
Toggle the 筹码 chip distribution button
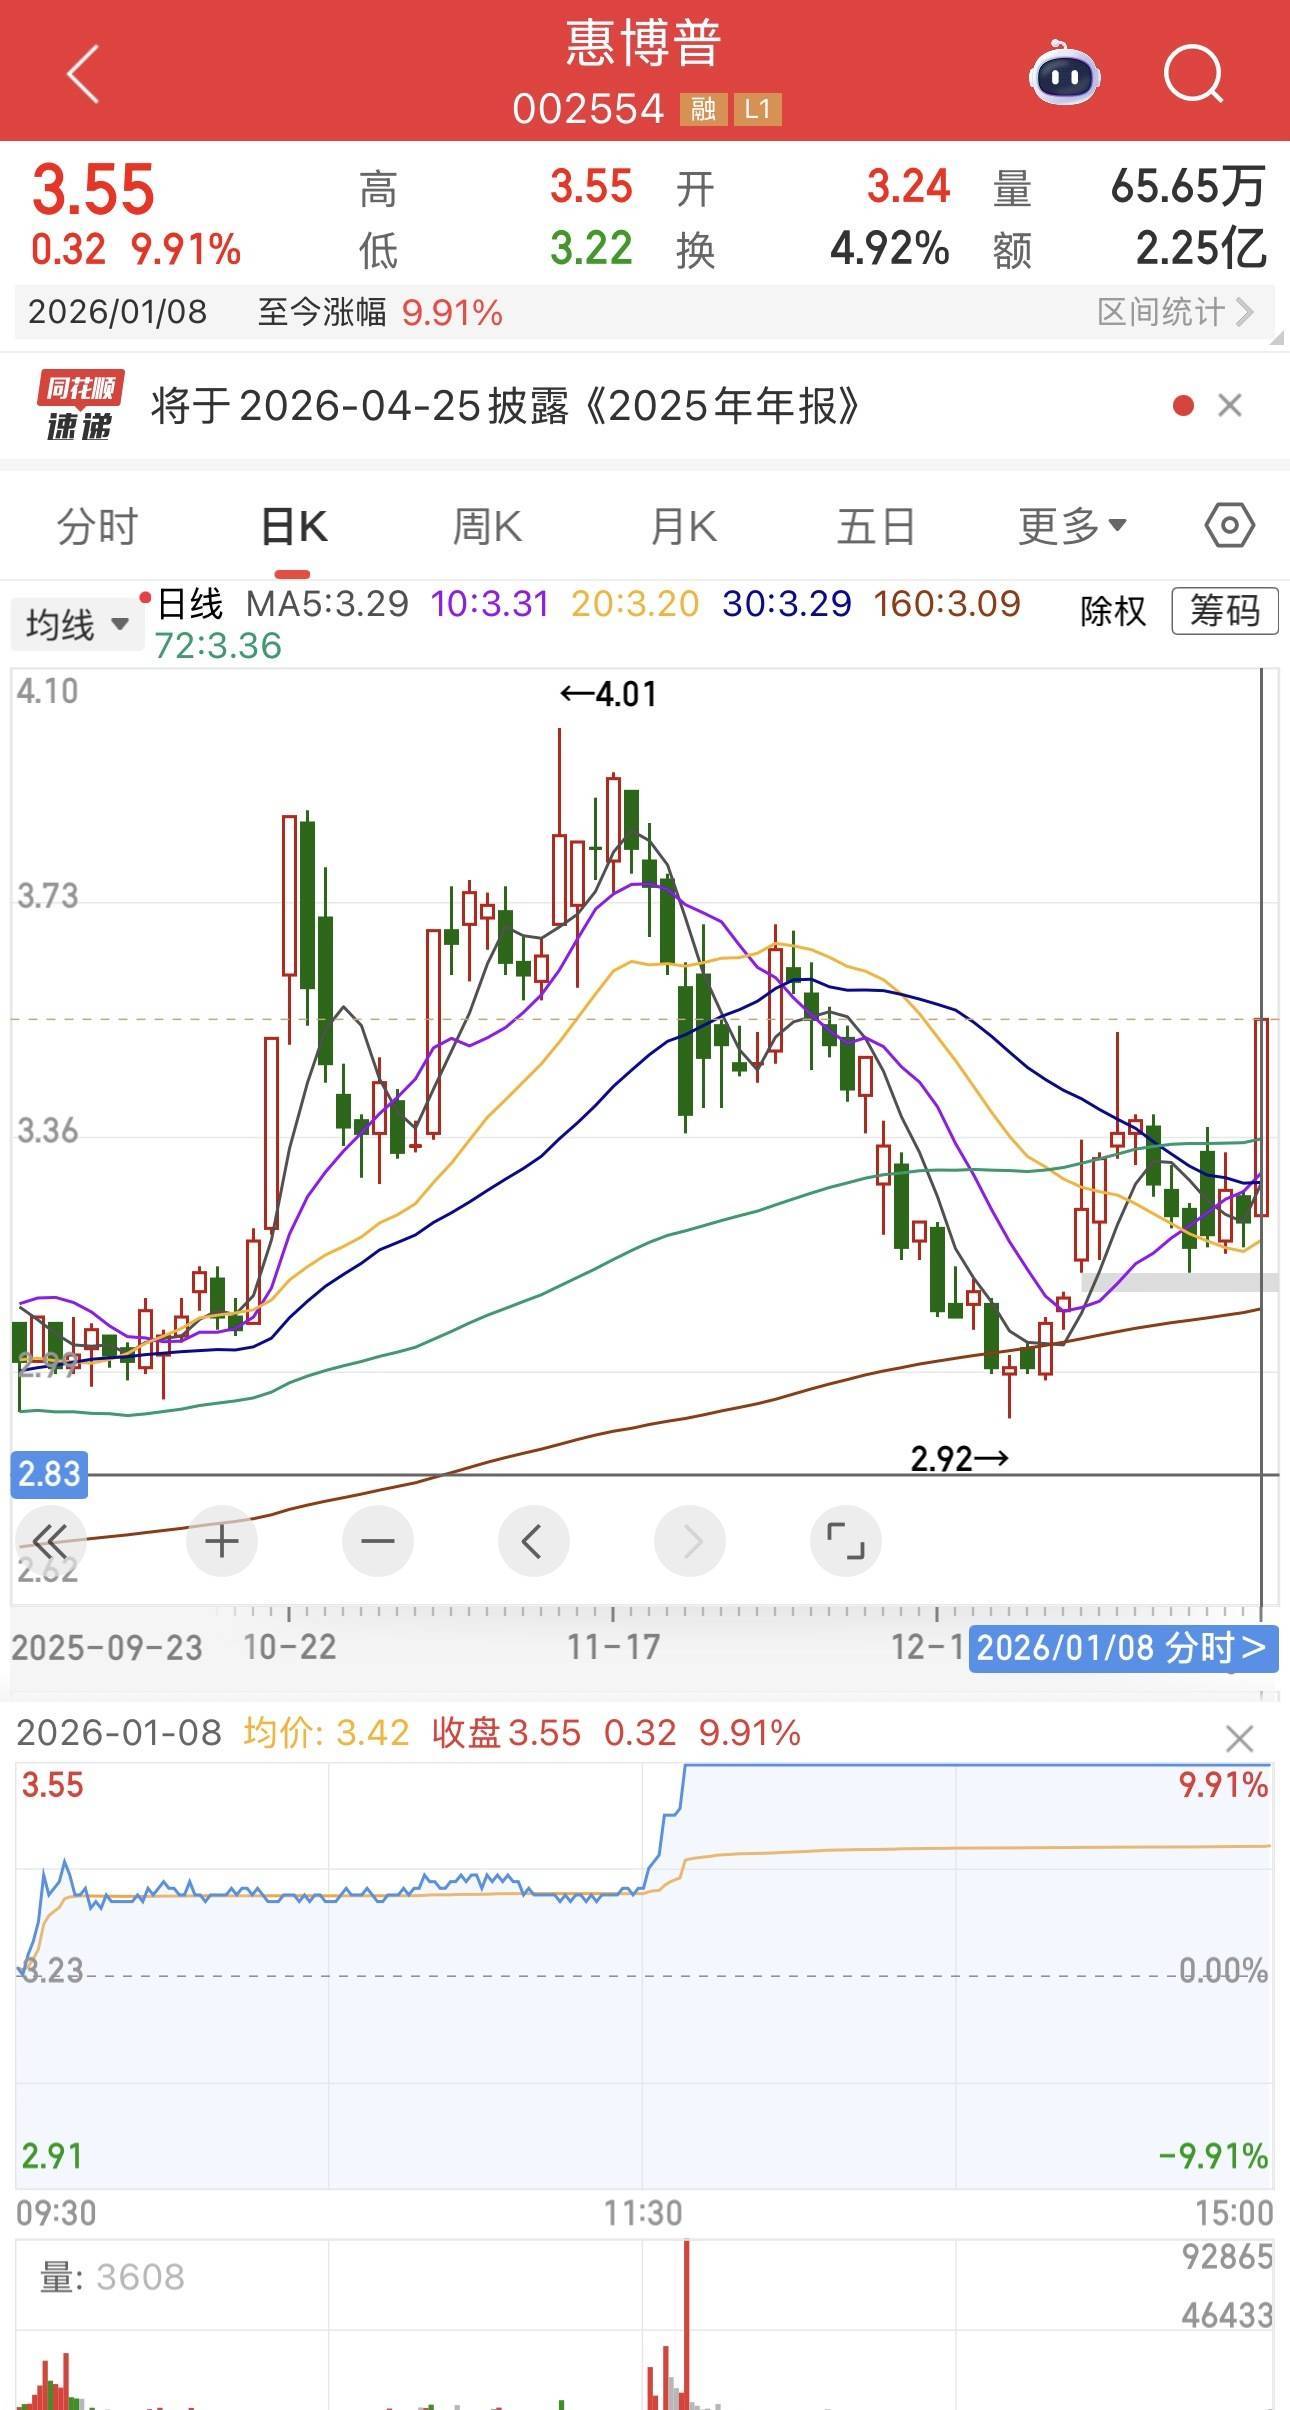pyautogui.click(x=1225, y=611)
